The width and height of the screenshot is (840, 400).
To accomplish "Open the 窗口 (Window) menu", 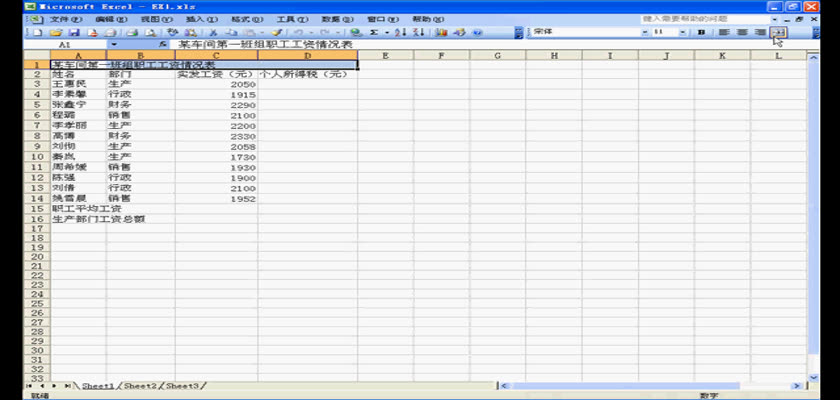I will [x=383, y=19].
